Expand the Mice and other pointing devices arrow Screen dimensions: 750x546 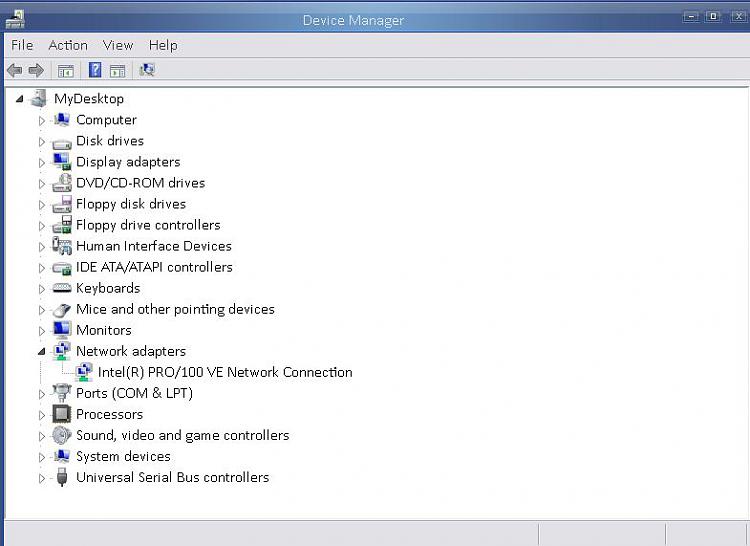[42, 310]
